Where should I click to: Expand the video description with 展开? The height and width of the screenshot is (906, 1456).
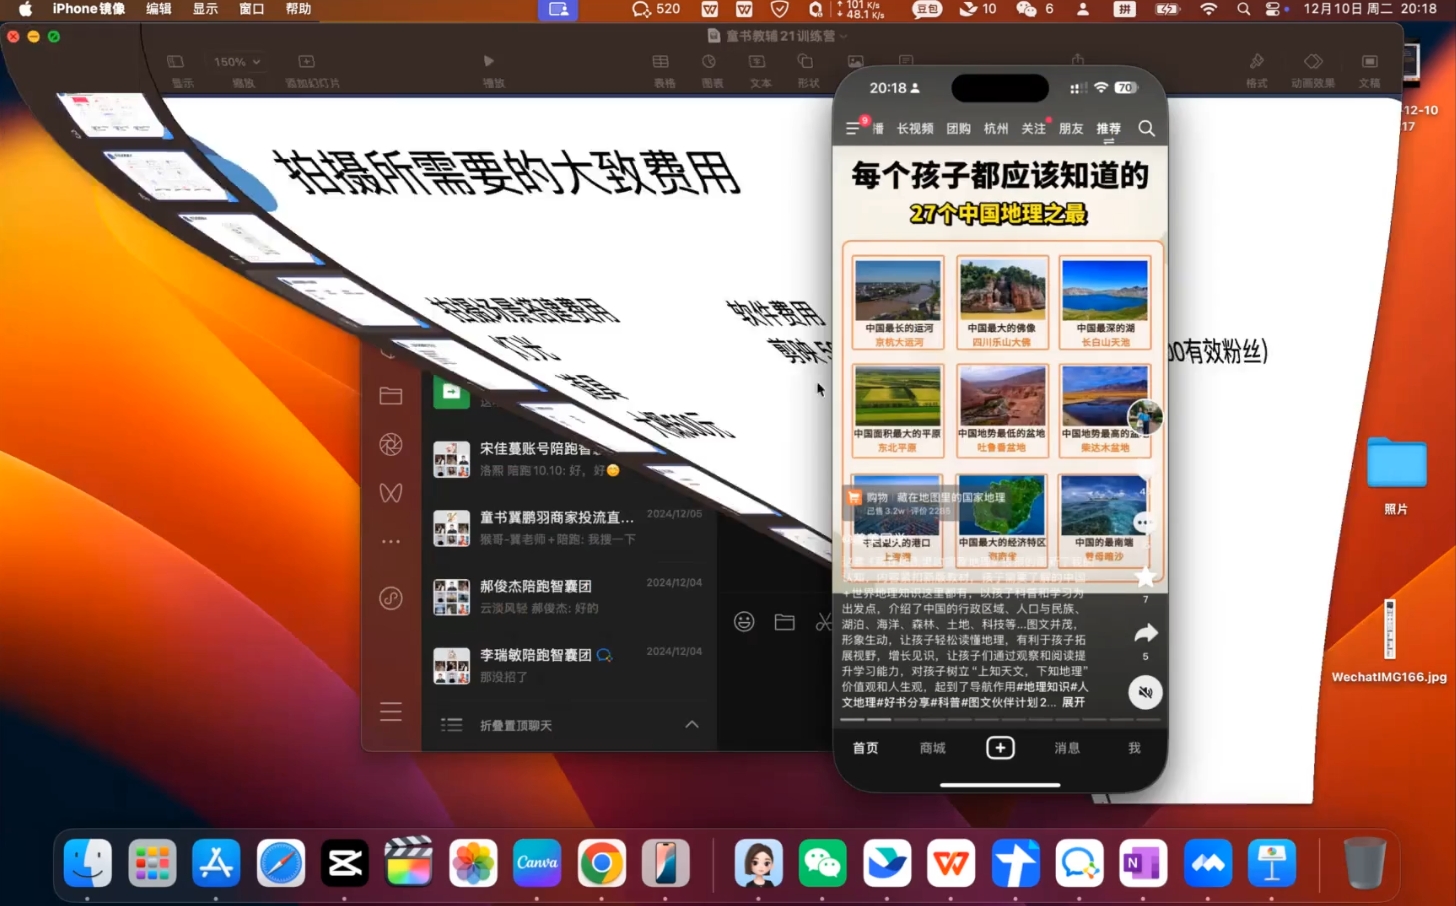(x=1073, y=702)
